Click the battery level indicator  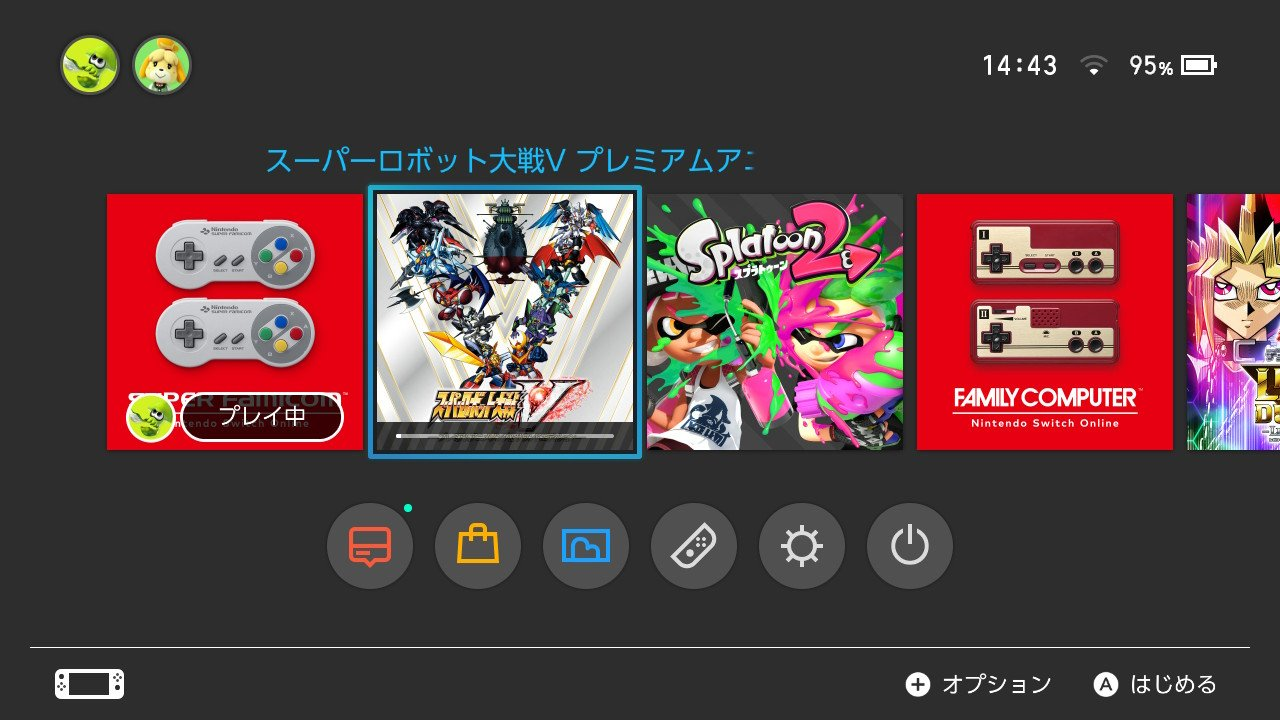point(1198,66)
